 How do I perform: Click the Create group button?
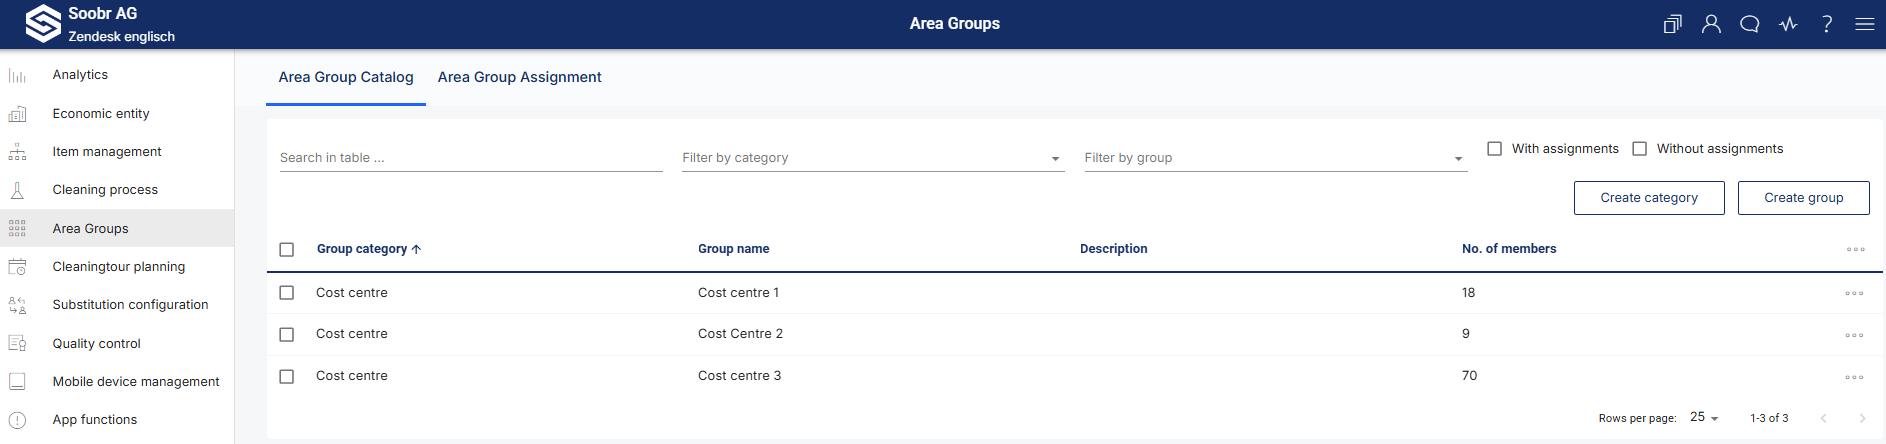pyautogui.click(x=1803, y=198)
